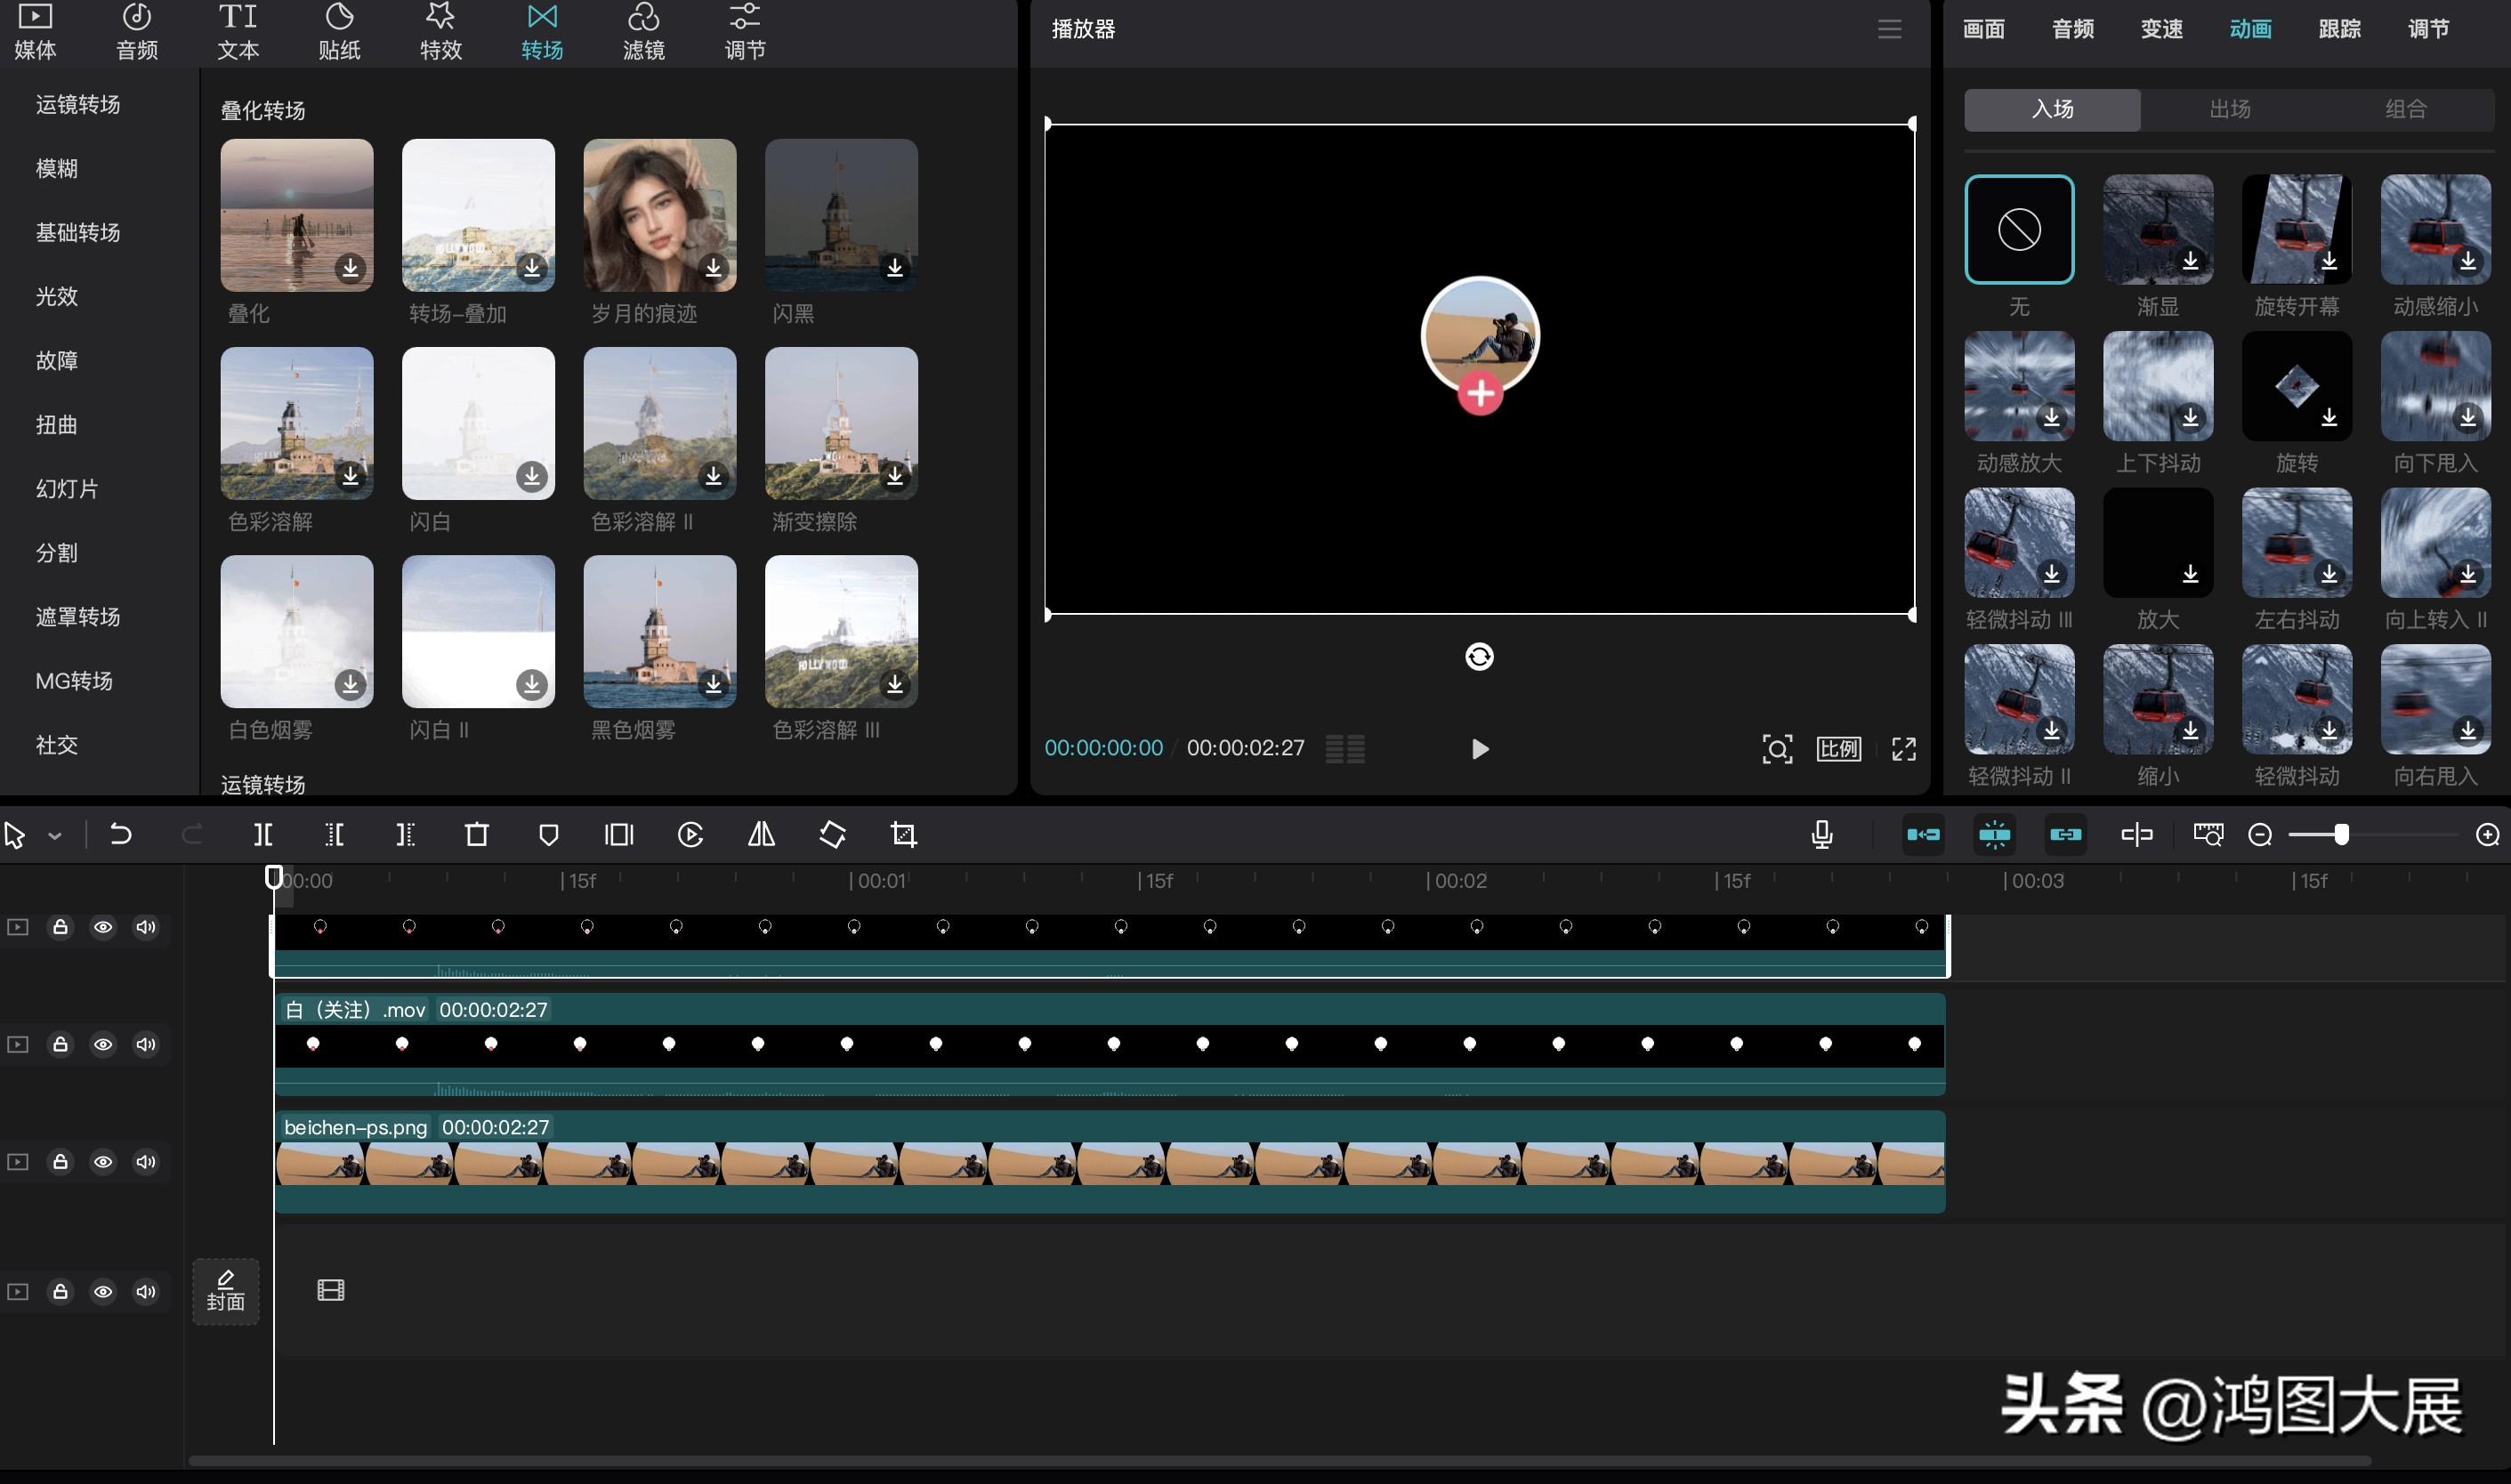Screen dimensions: 2511x1484
Task: Open the 比例 aspect ratio dropdown
Action: coord(1838,749)
